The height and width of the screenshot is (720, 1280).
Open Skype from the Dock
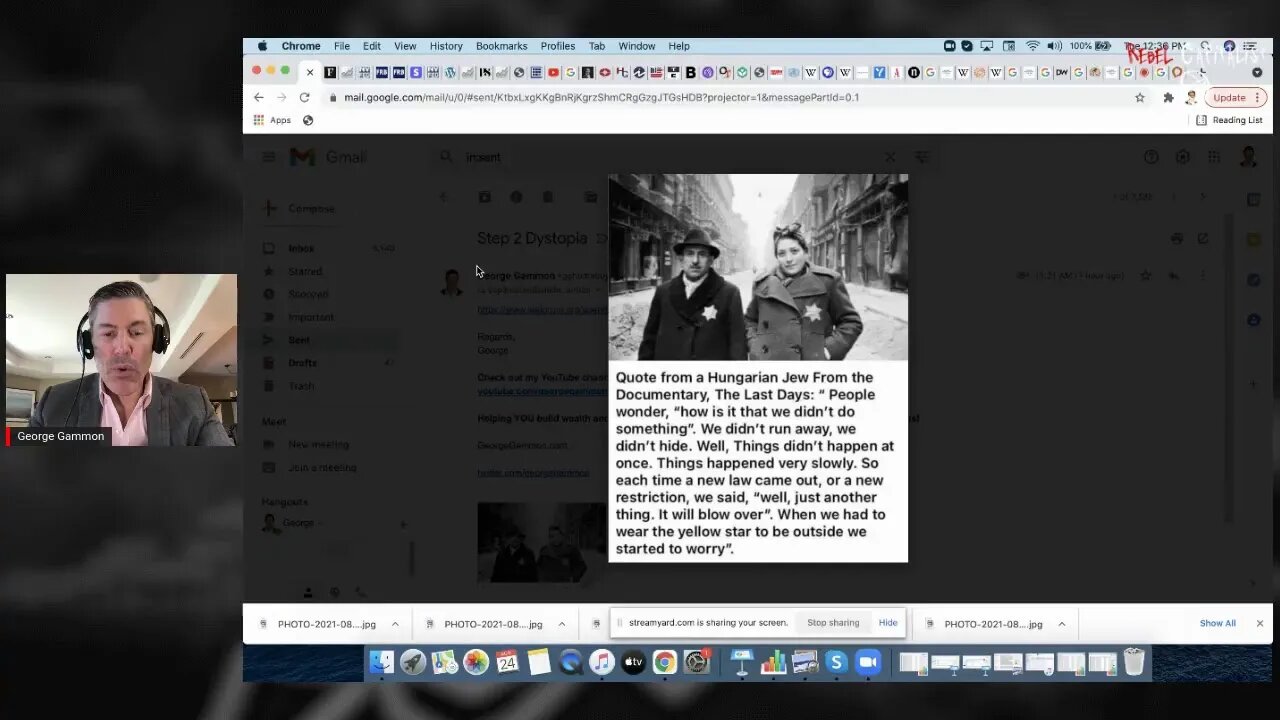point(836,662)
